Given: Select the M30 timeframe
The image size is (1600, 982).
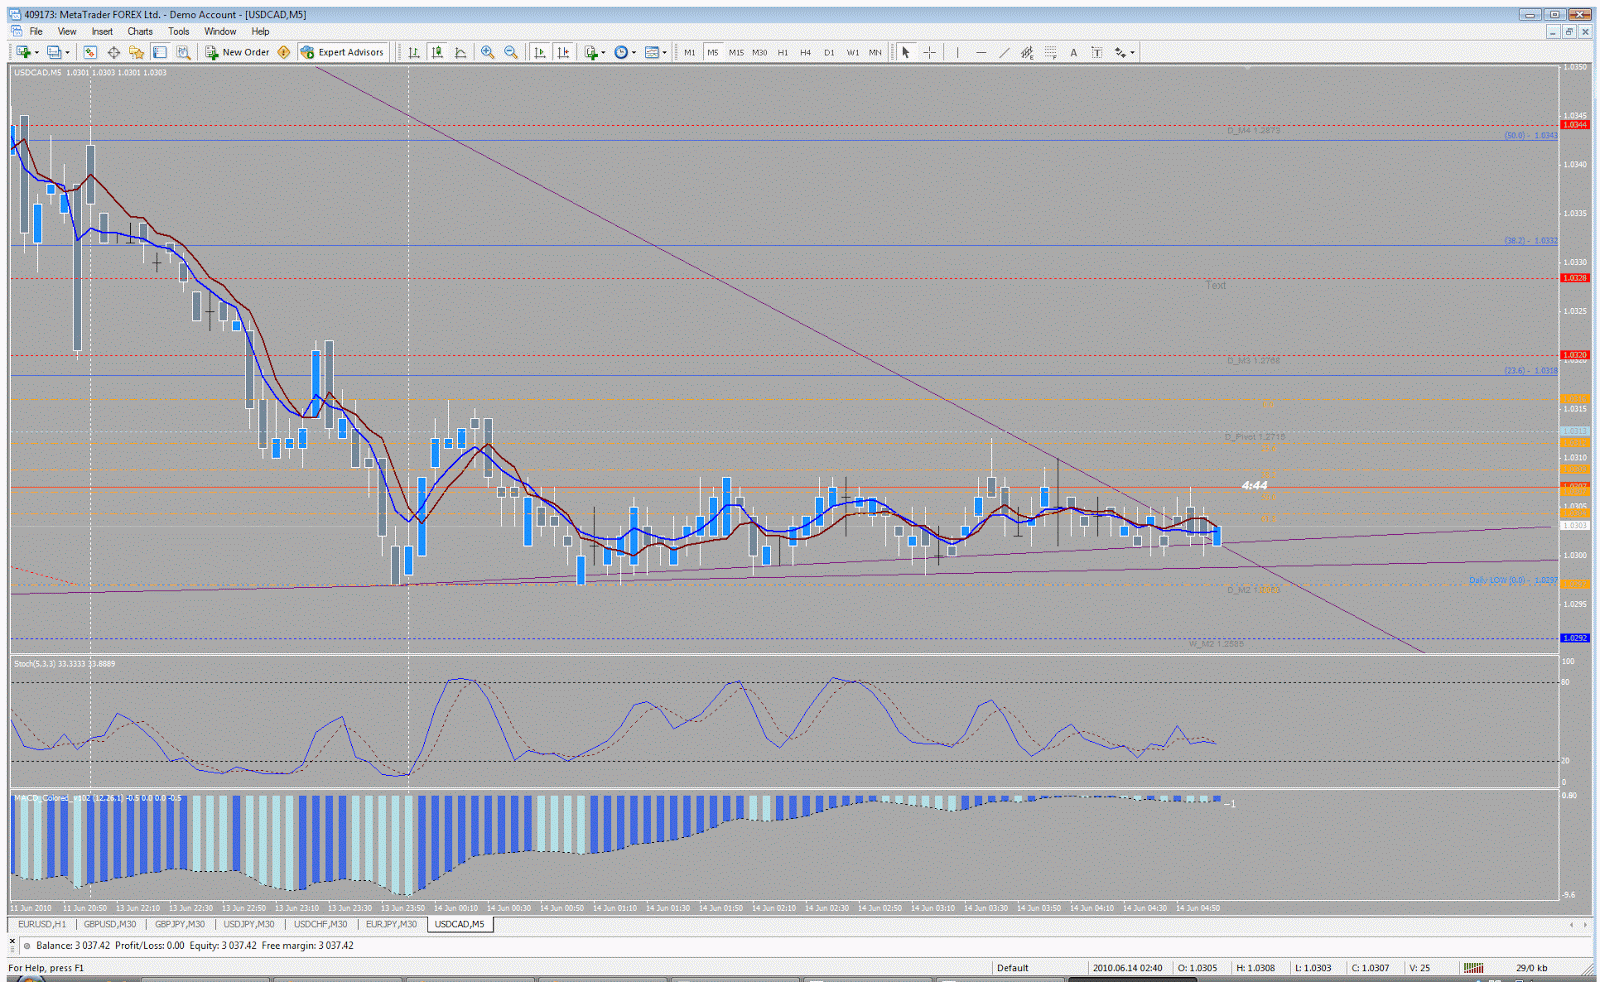Looking at the screenshot, I should coord(759,52).
